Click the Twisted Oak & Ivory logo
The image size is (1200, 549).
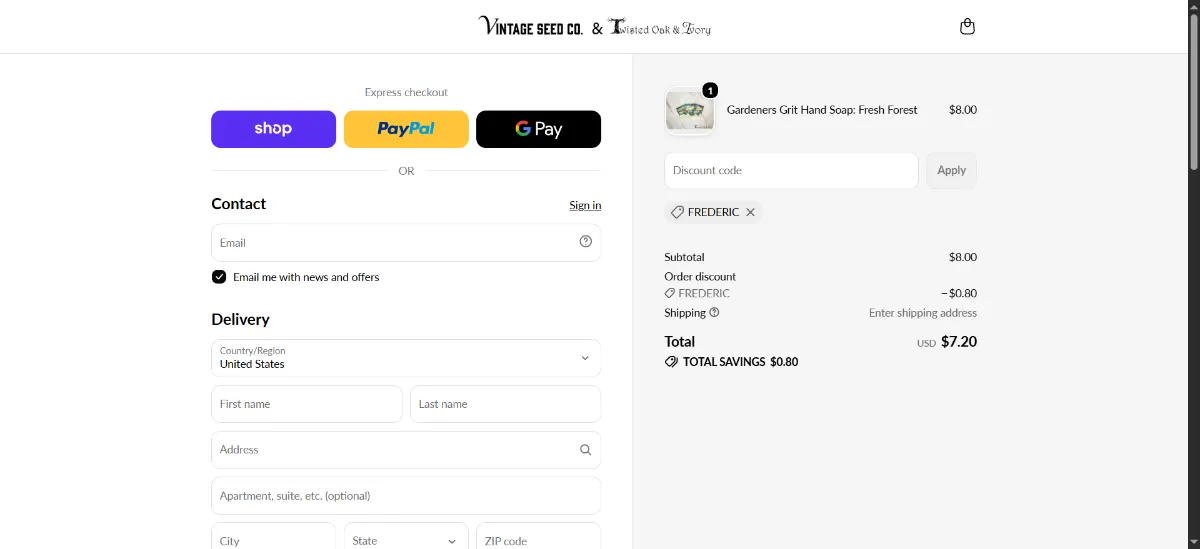660,28
